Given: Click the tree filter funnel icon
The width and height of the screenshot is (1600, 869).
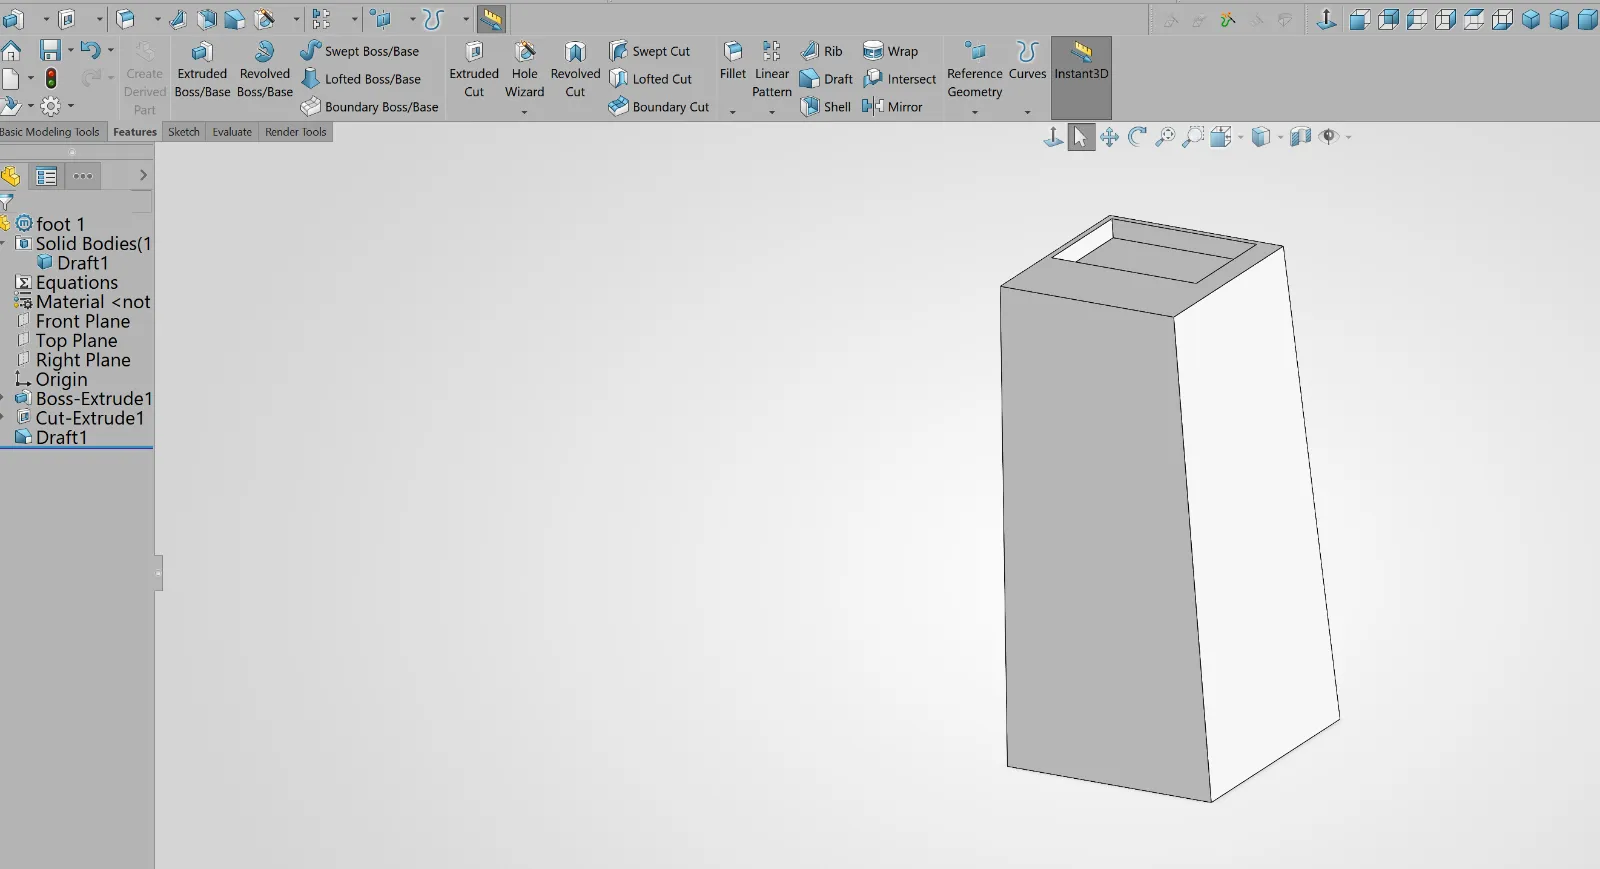Looking at the screenshot, I should [6, 203].
